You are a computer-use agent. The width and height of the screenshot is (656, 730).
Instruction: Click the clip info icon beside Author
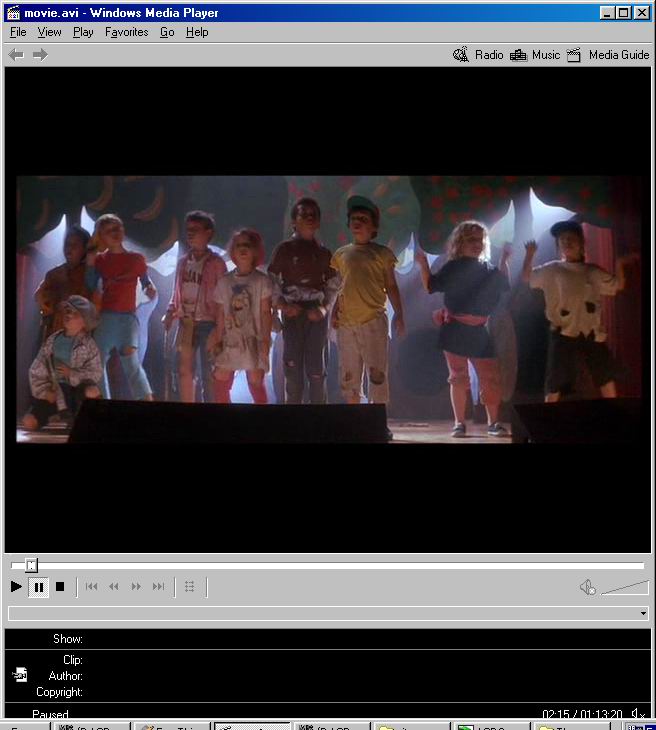20,675
